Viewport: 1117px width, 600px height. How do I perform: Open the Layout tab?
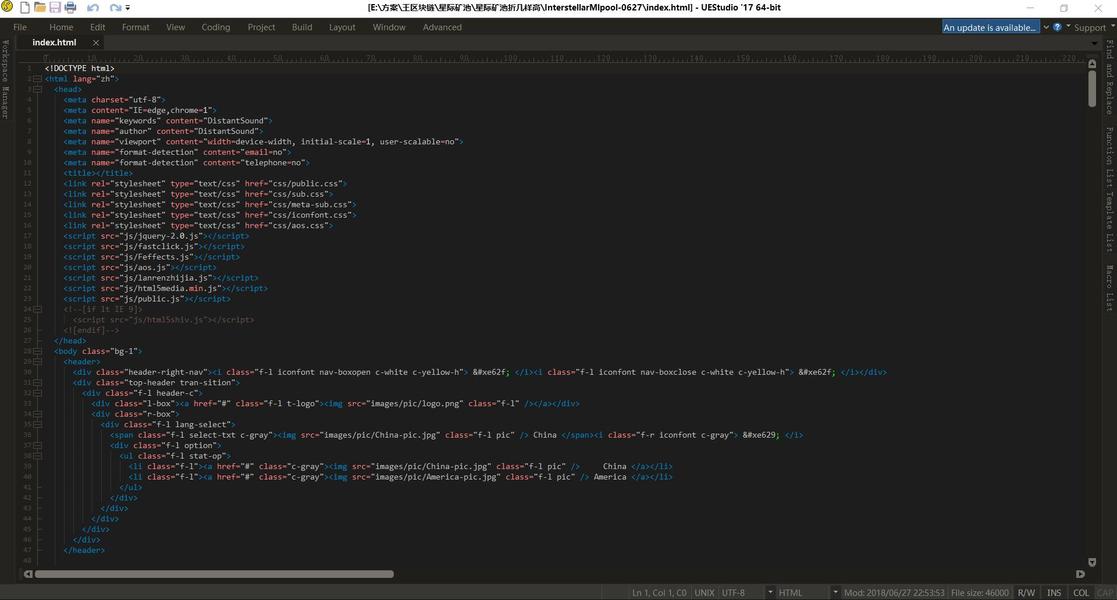[342, 27]
